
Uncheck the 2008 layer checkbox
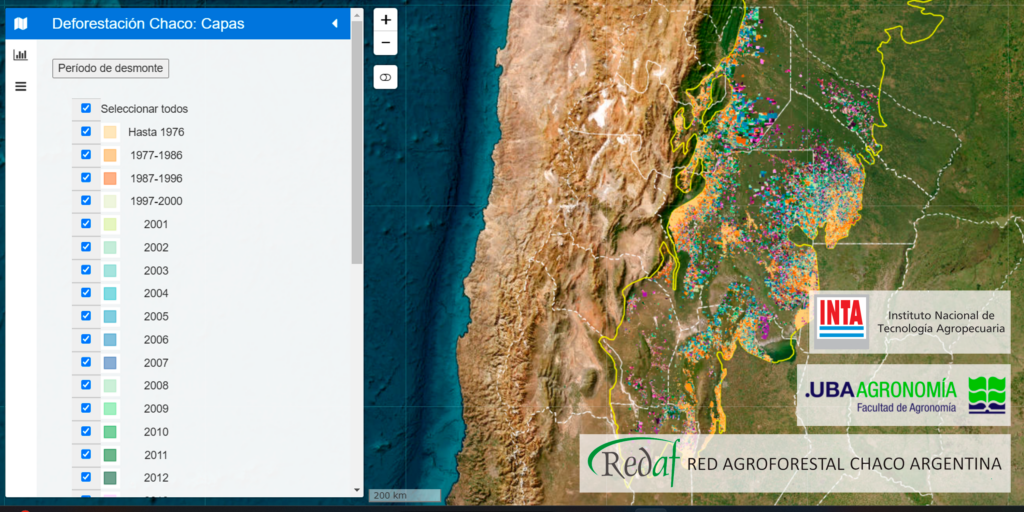tap(86, 385)
